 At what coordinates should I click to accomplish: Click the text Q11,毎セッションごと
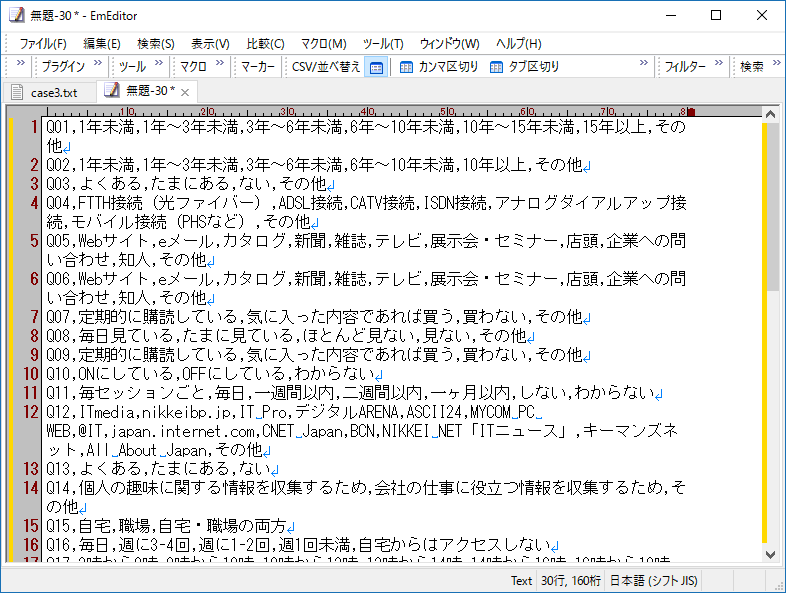click(125, 393)
